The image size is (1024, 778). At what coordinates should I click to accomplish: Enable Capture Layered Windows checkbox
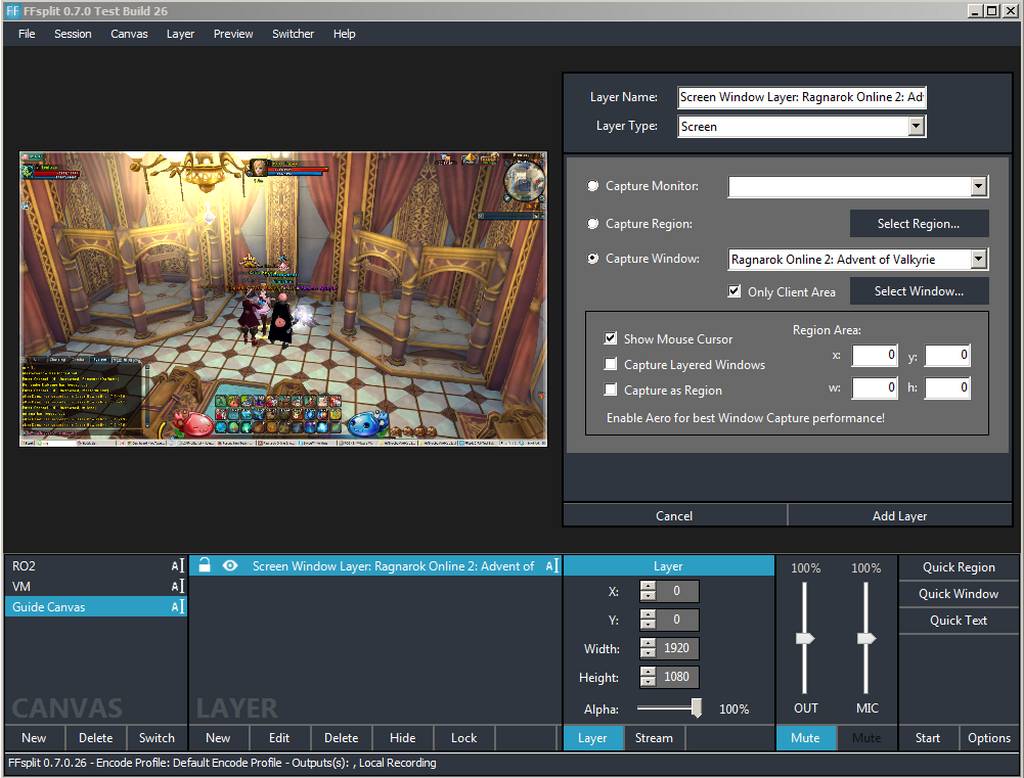pyautogui.click(x=610, y=364)
